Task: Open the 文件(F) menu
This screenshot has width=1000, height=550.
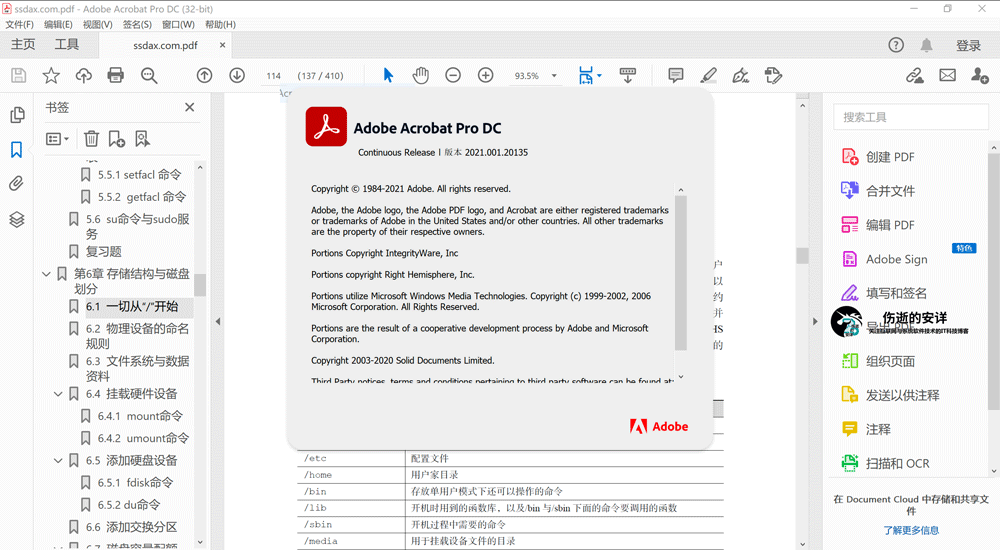Action: click(20, 24)
